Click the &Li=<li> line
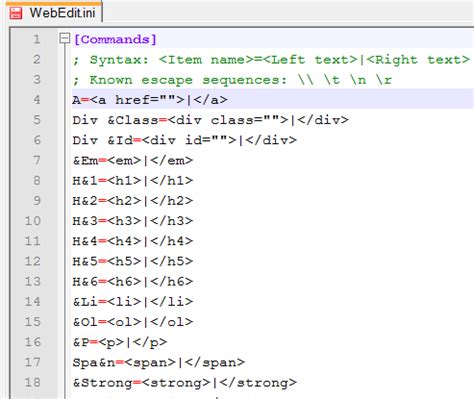 click(x=133, y=302)
